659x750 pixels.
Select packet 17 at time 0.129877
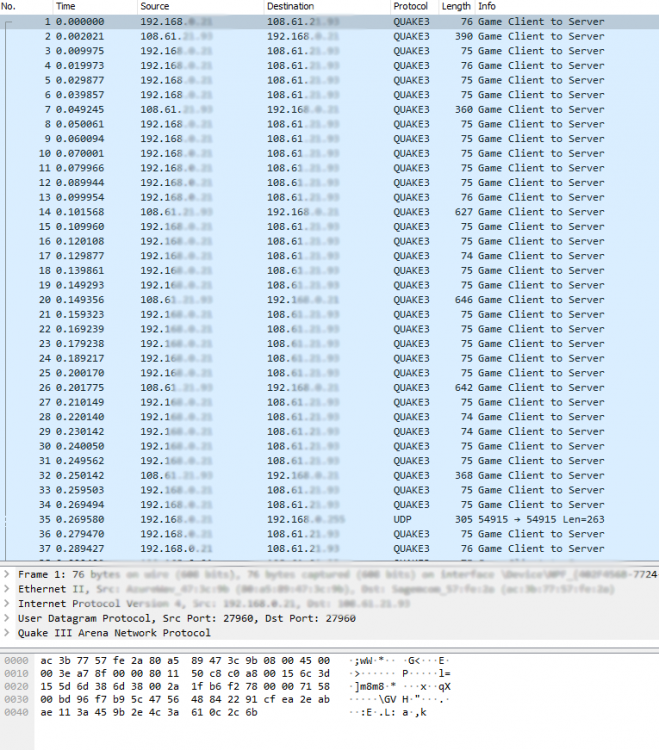pyautogui.click(x=330, y=256)
